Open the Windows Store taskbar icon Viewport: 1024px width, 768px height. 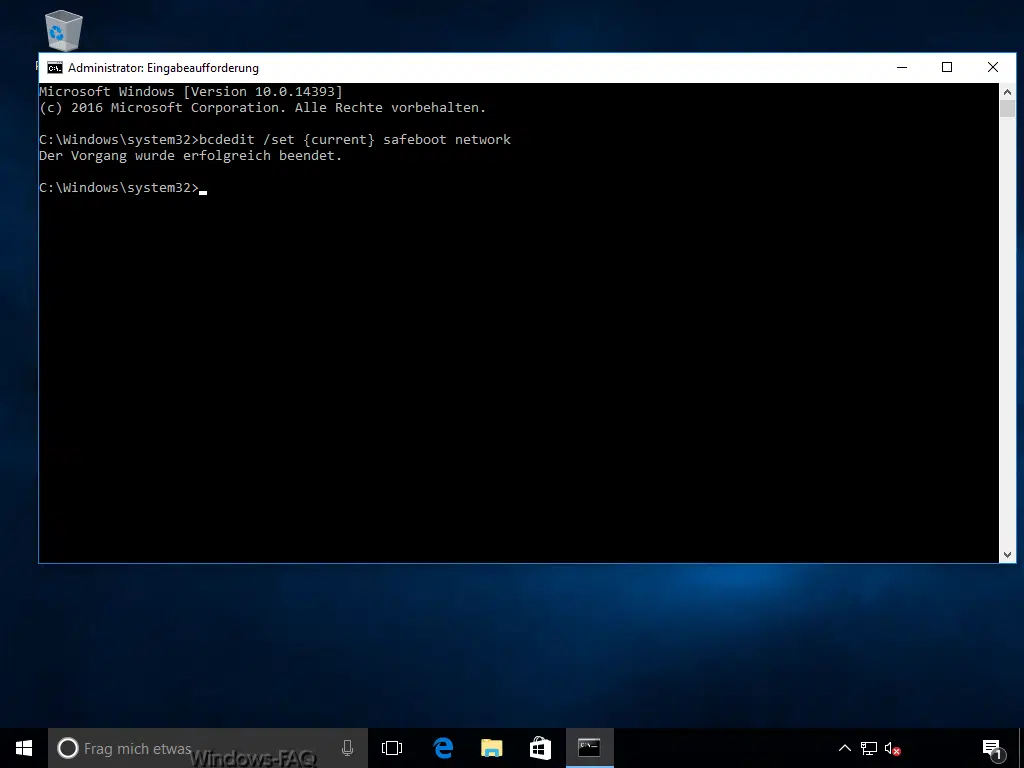[540, 748]
